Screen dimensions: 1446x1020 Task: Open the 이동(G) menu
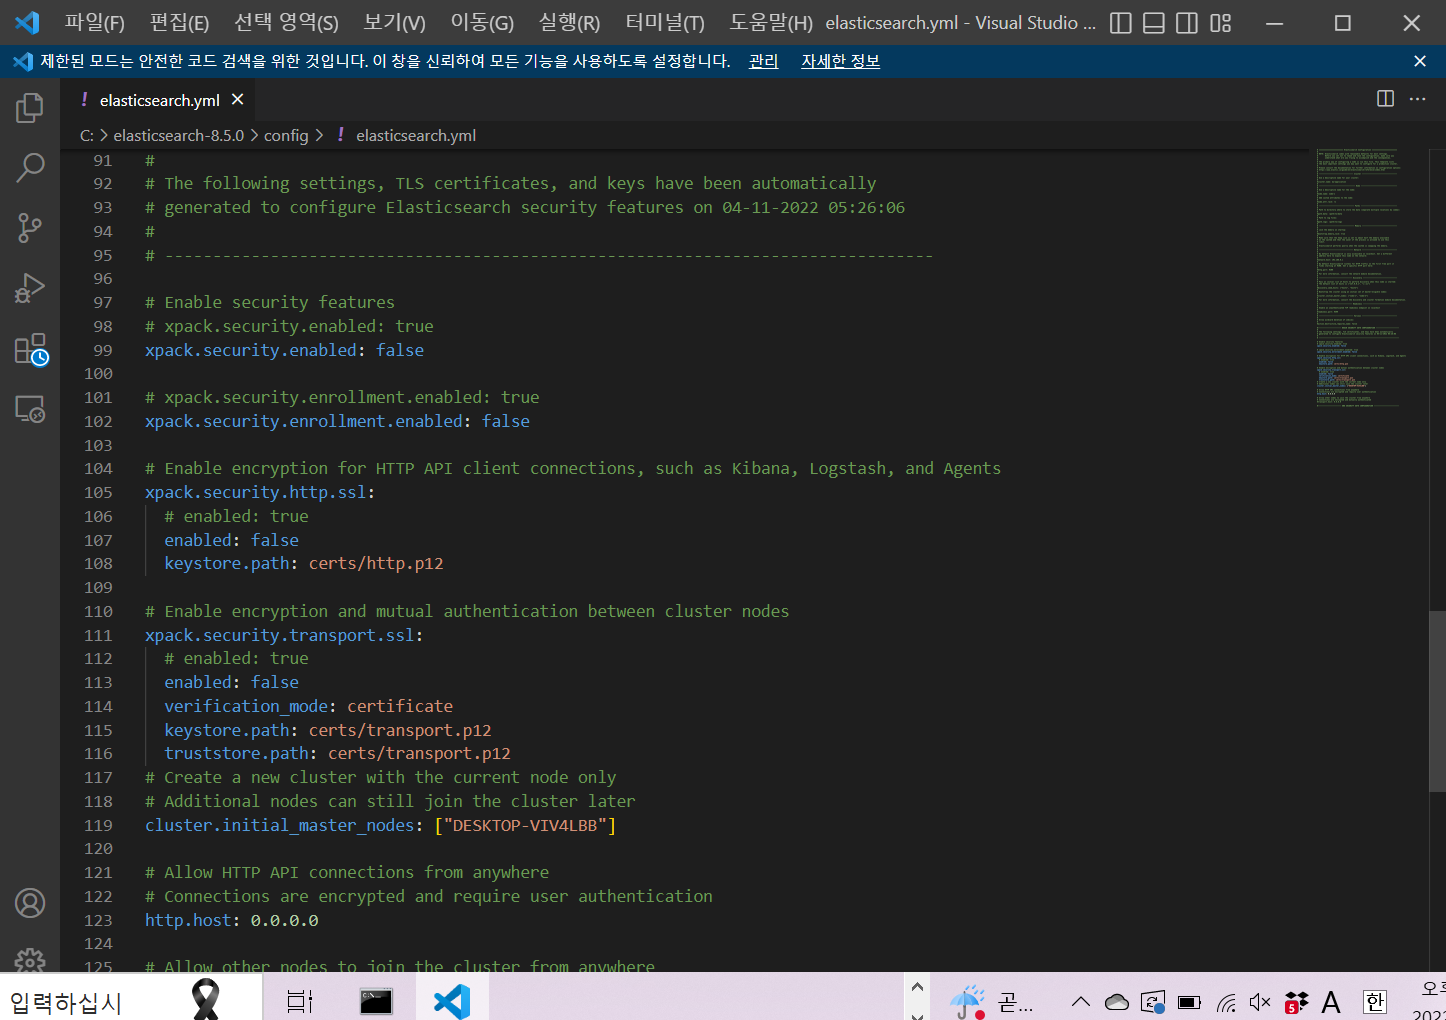point(482,22)
